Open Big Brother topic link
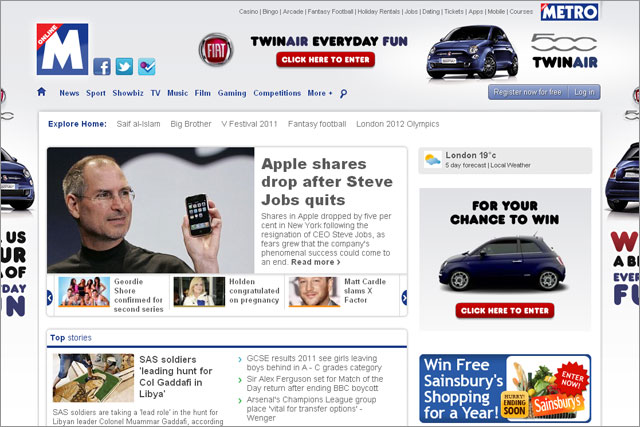Viewport: 640px width, 427px height. tap(191, 124)
